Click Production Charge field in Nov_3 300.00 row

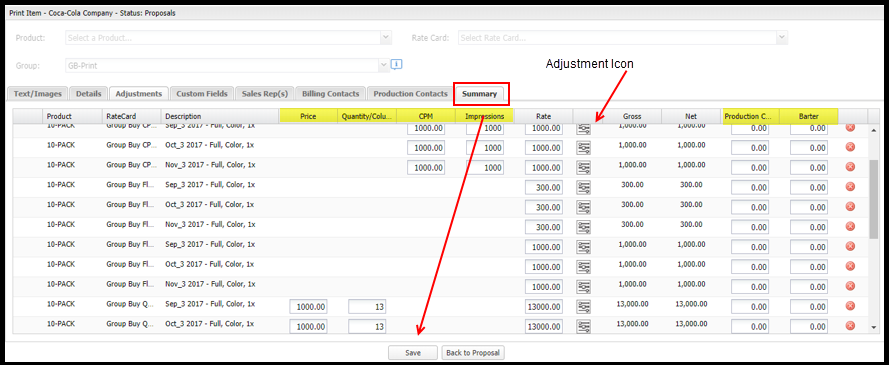click(x=750, y=227)
